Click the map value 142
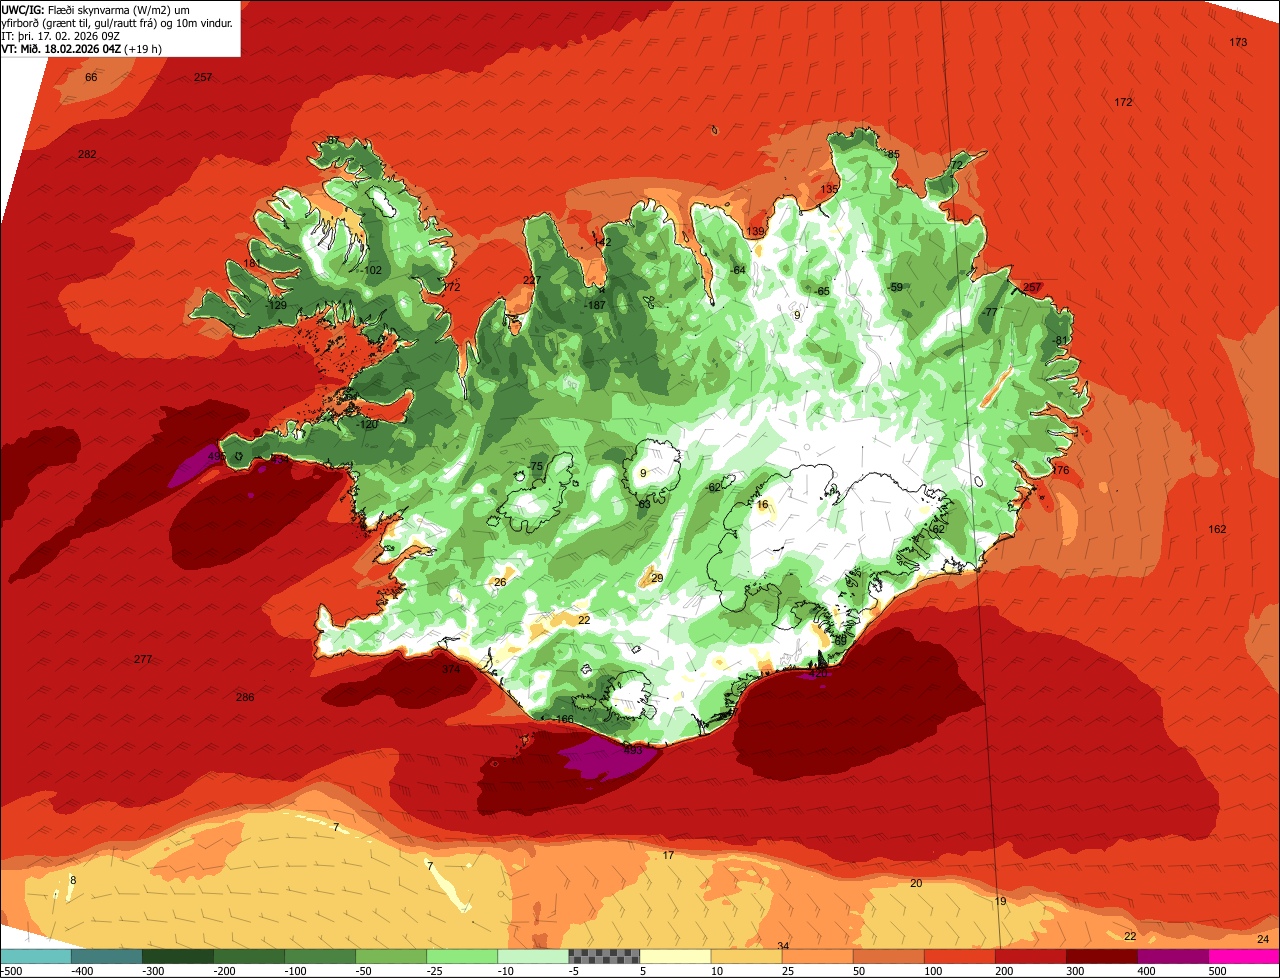The height and width of the screenshot is (978, 1280). [601, 242]
